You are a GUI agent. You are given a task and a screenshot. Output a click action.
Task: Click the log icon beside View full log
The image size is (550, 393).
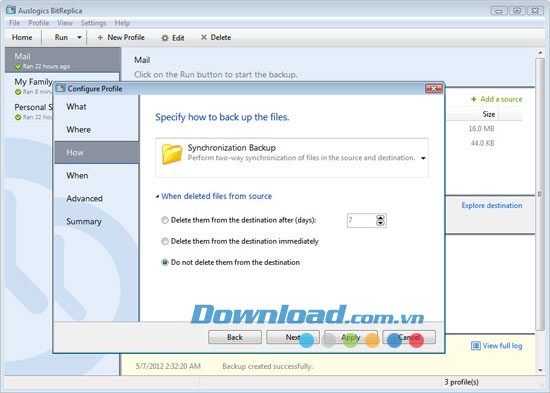pos(476,346)
